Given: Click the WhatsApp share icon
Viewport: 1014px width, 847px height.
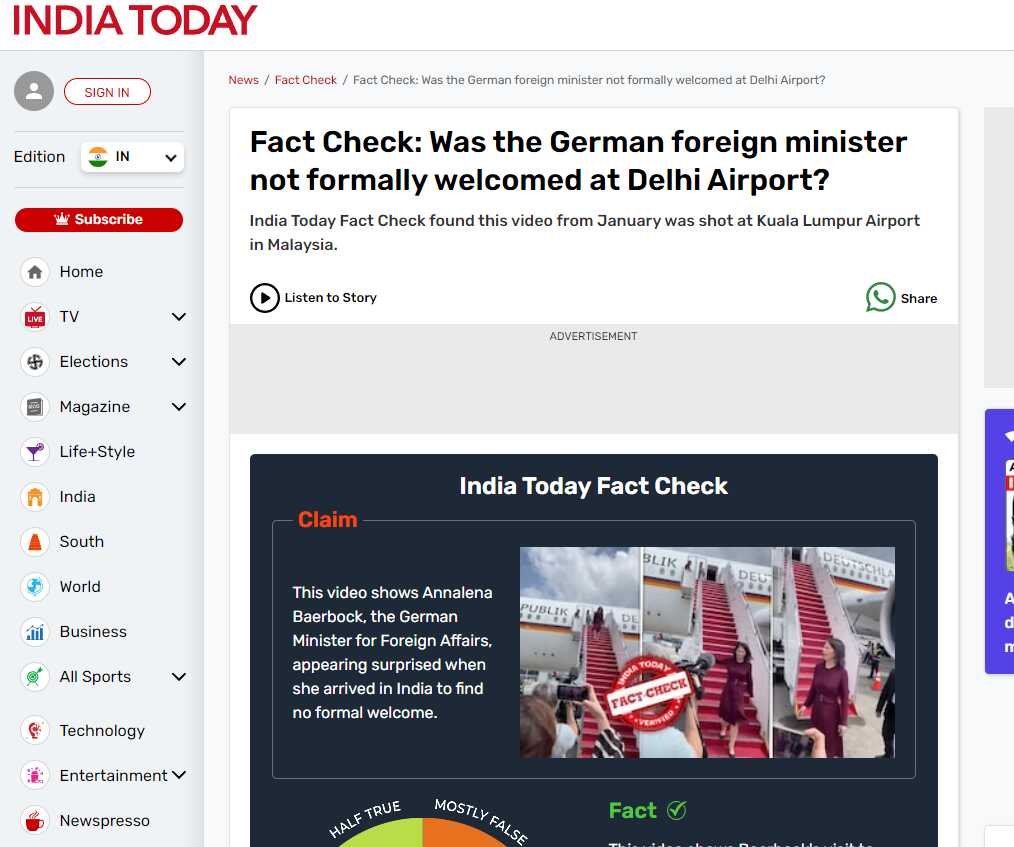Looking at the screenshot, I should tap(880, 297).
